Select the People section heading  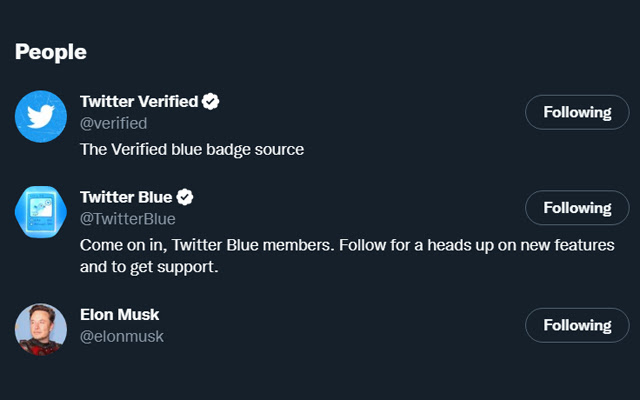[51, 52]
